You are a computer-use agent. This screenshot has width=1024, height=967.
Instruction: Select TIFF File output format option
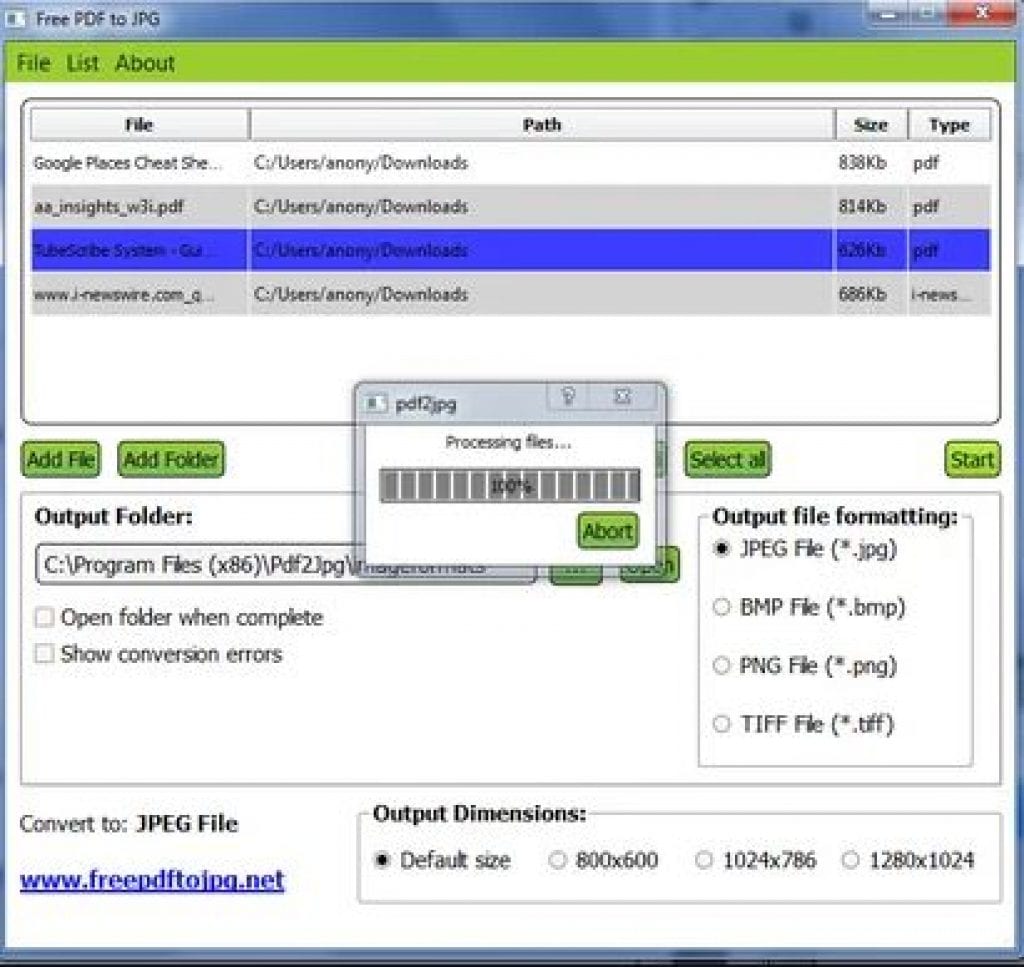tap(721, 725)
